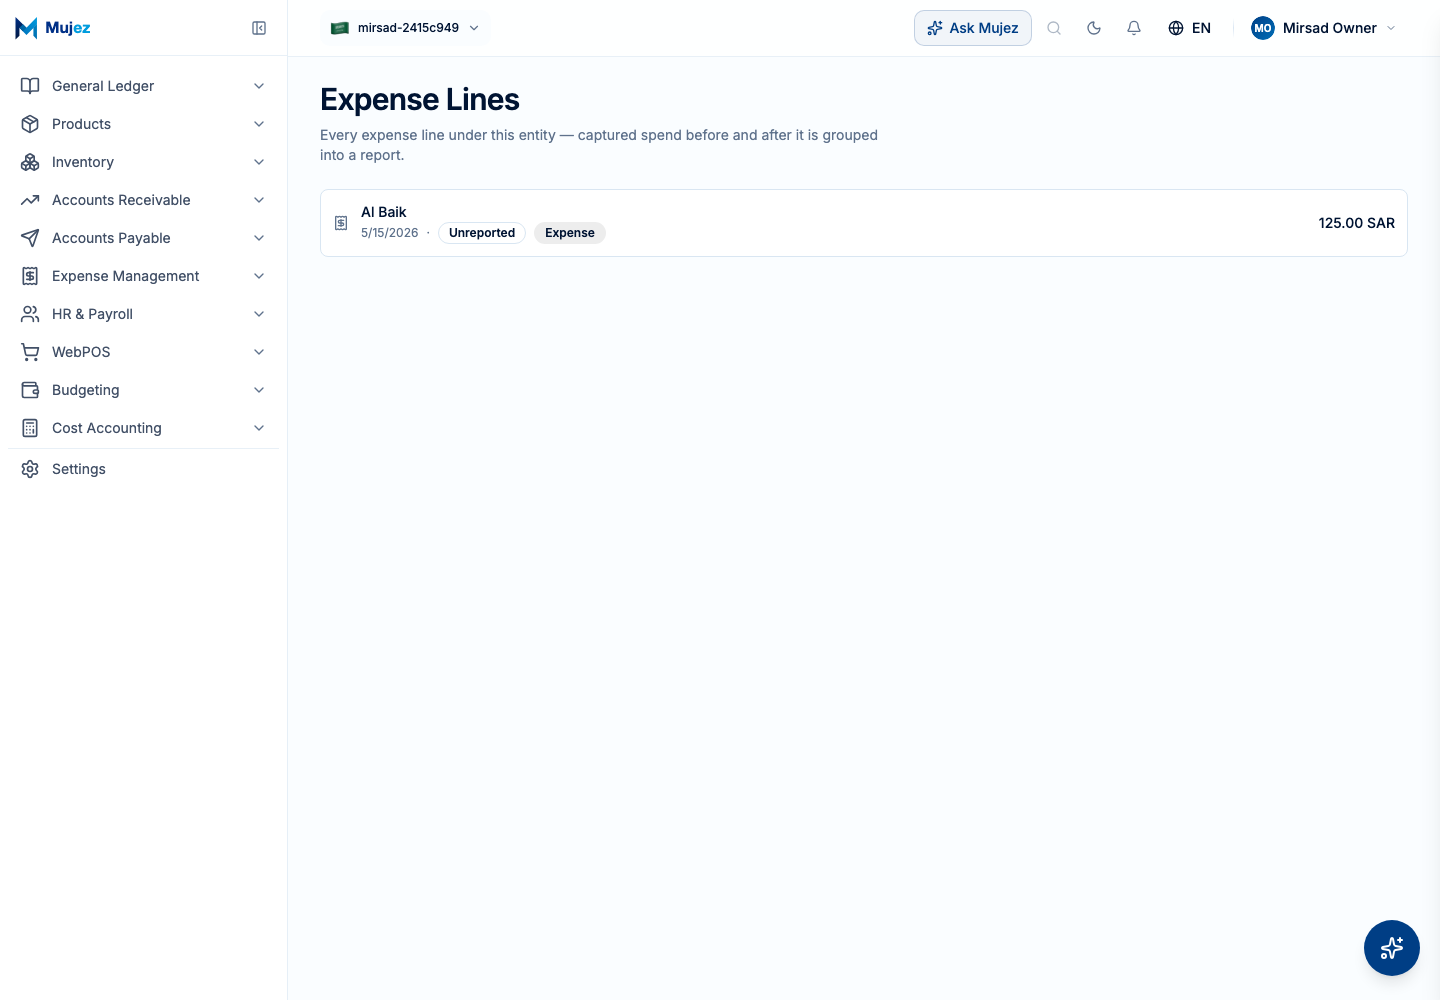Switch language via EN label
The width and height of the screenshot is (1440, 1000).
coord(1201,28)
